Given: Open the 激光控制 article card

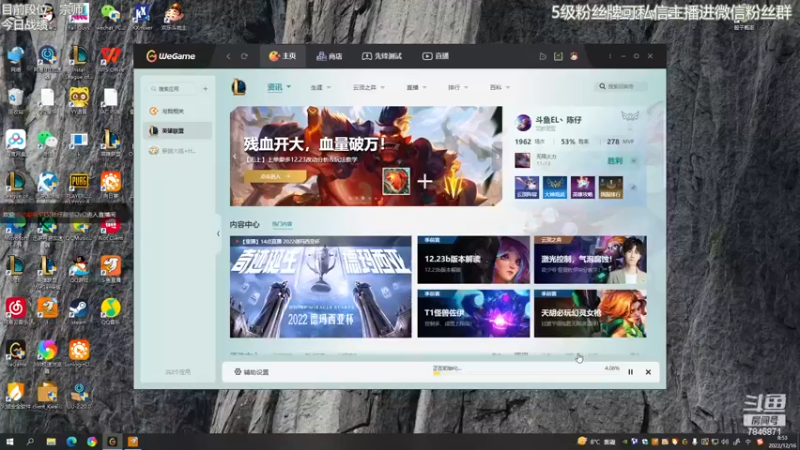Looking at the screenshot, I should pyautogui.click(x=590, y=260).
